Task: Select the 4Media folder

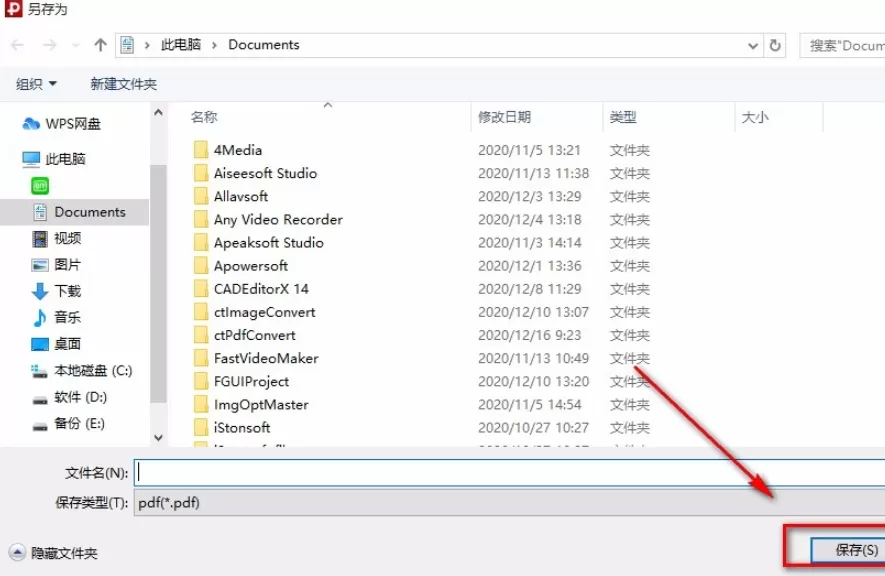Action: coord(238,150)
